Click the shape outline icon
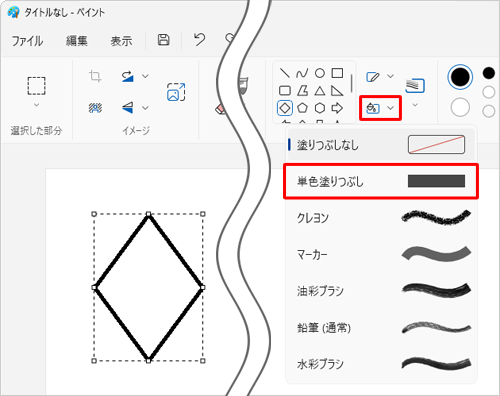 [373, 77]
